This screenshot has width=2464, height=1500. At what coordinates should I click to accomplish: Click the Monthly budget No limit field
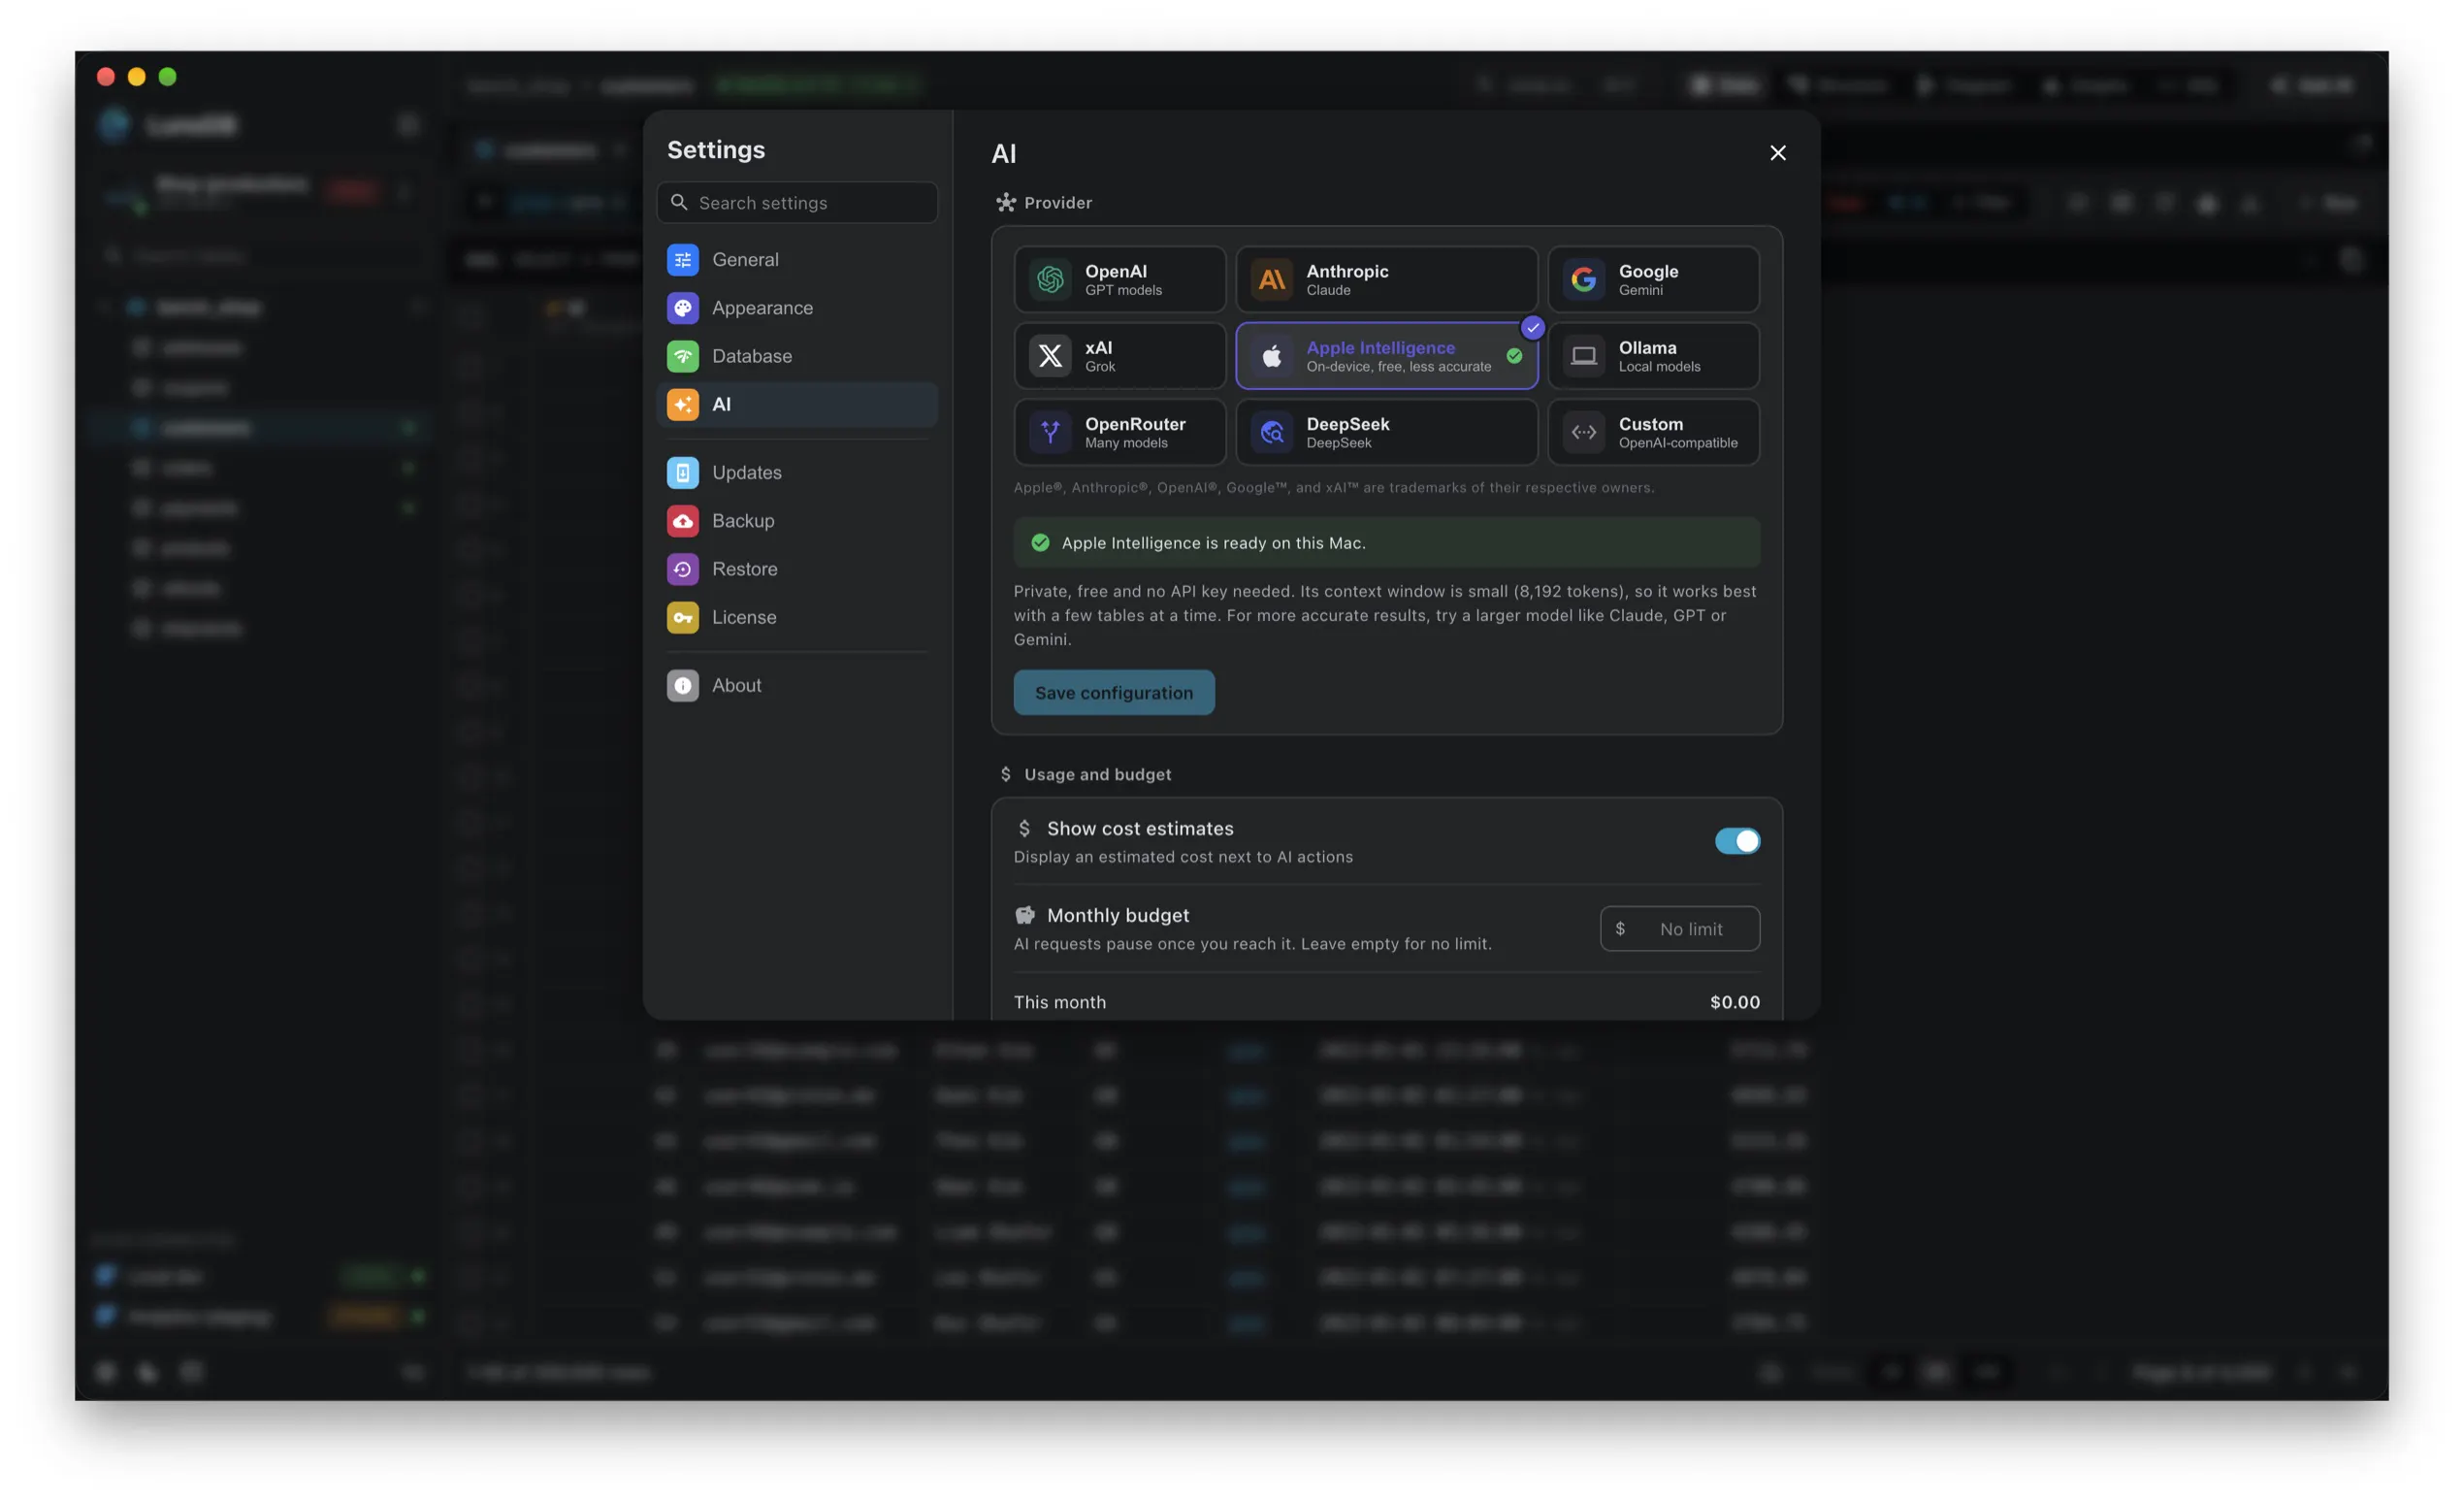pos(1679,929)
